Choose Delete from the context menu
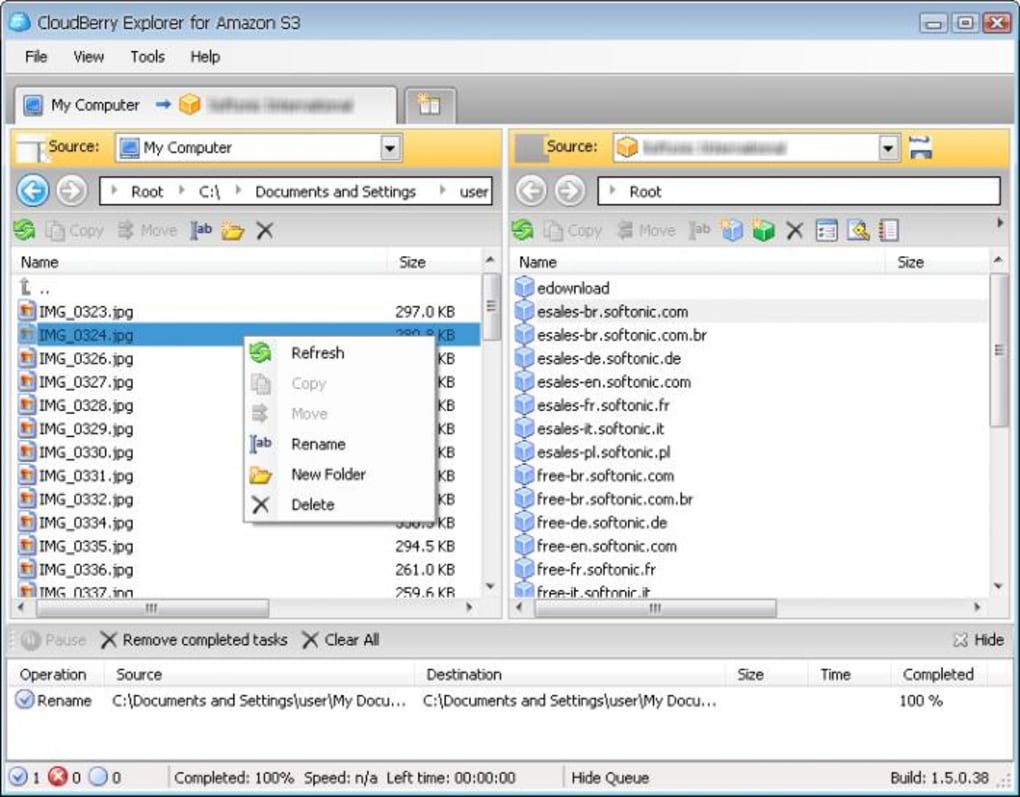Image resolution: width=1020 pixels, height=797 pixels. tap(338, 504)
